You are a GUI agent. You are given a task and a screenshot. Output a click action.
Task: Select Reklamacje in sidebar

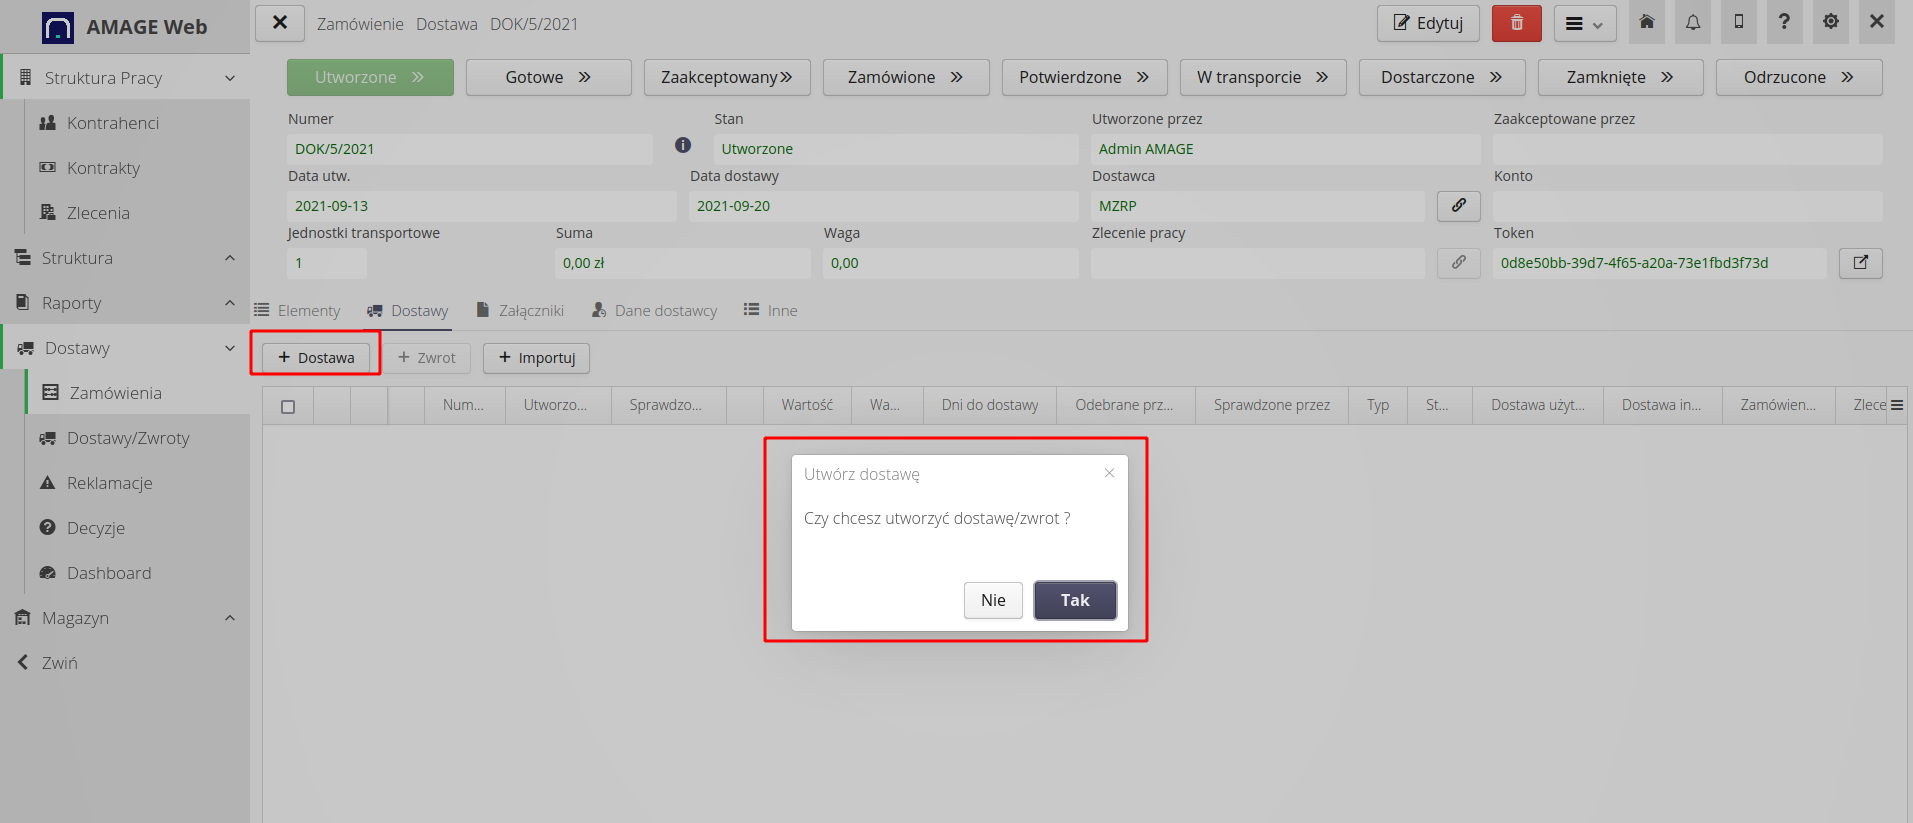point(110,483)
